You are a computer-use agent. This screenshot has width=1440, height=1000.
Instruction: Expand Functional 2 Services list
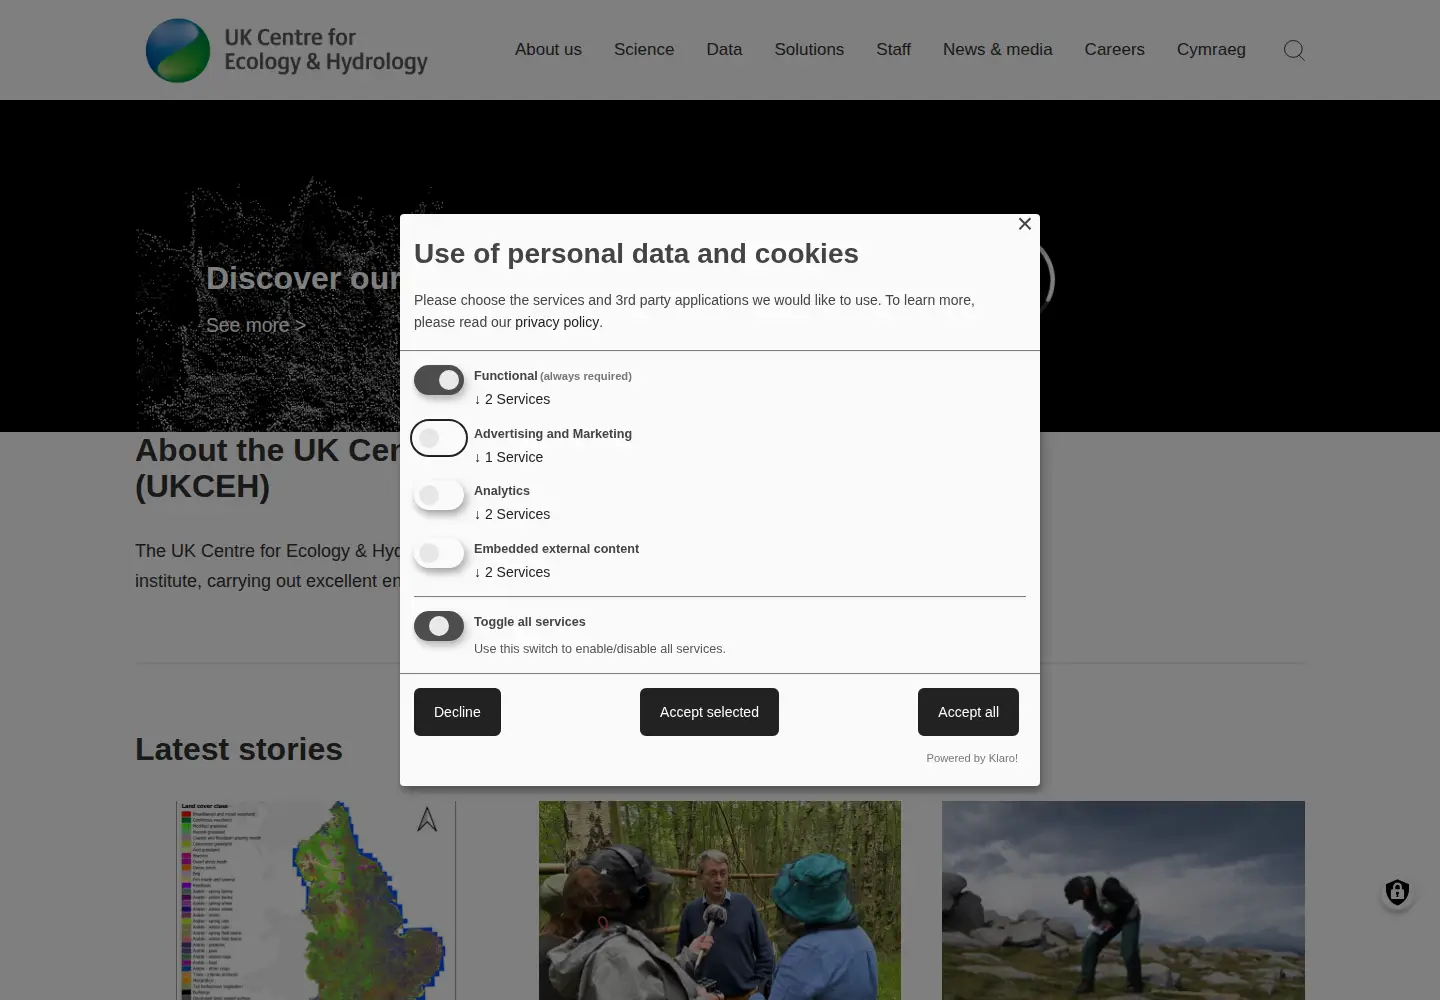(x=512, y=399)
